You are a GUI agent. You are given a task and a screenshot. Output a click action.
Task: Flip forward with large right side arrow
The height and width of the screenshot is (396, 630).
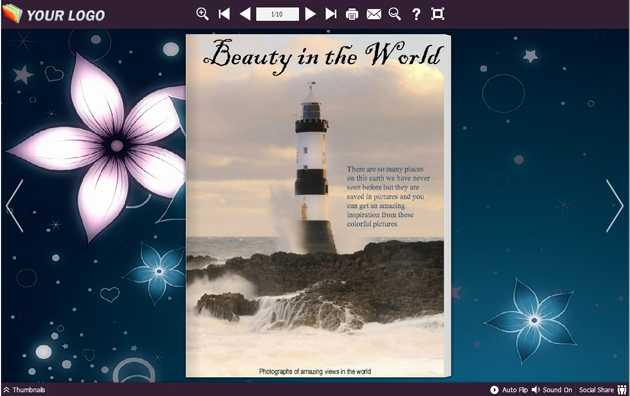click(x=615, y=206)
